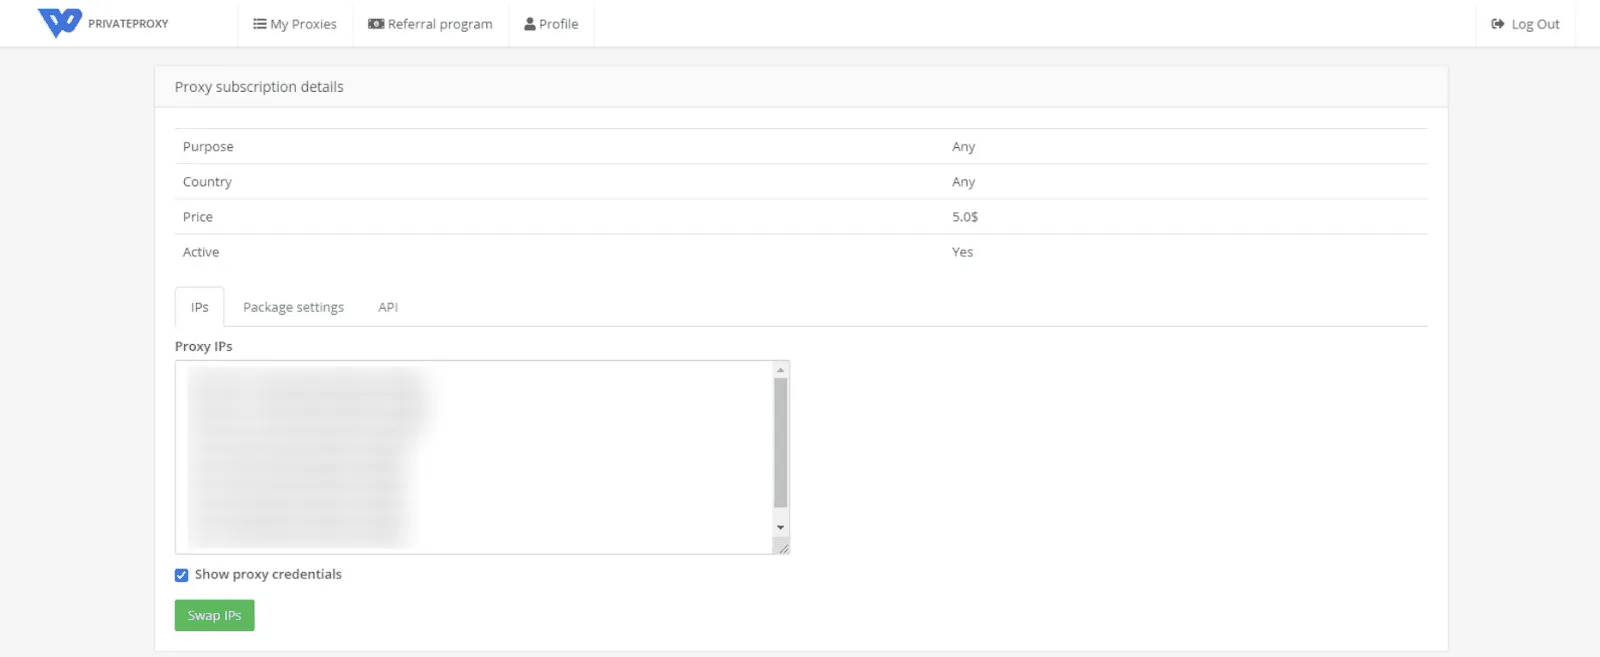Uncheck Show proxy credentials checkbox
This screenshot has height=657, width=1600.
pos(181,575)
